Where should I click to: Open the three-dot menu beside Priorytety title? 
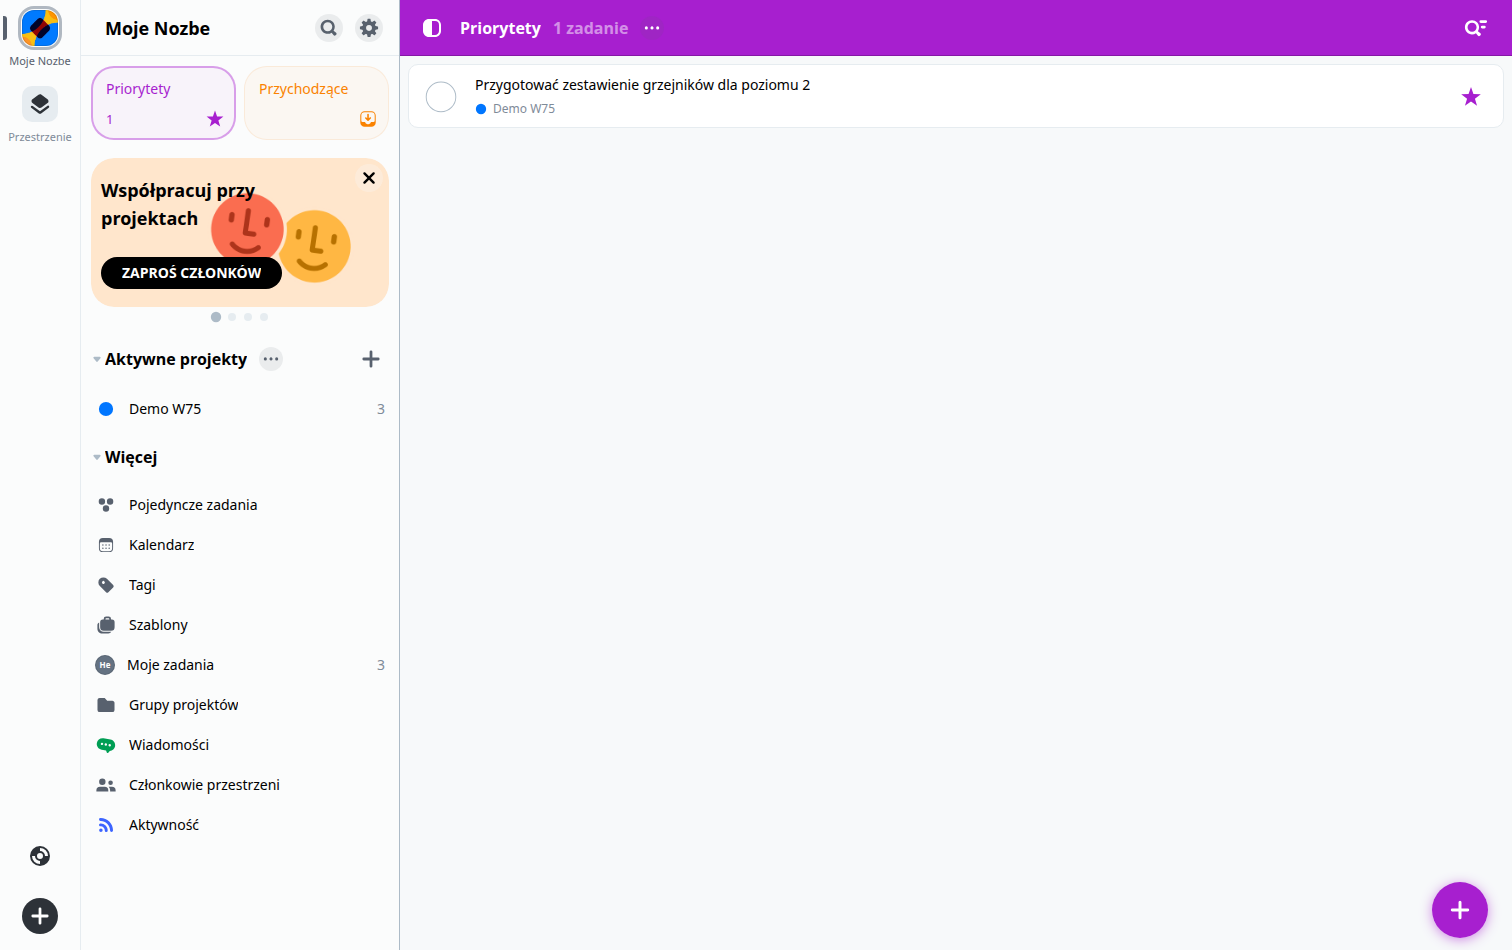pyautogui.click(x=652, y=28)
